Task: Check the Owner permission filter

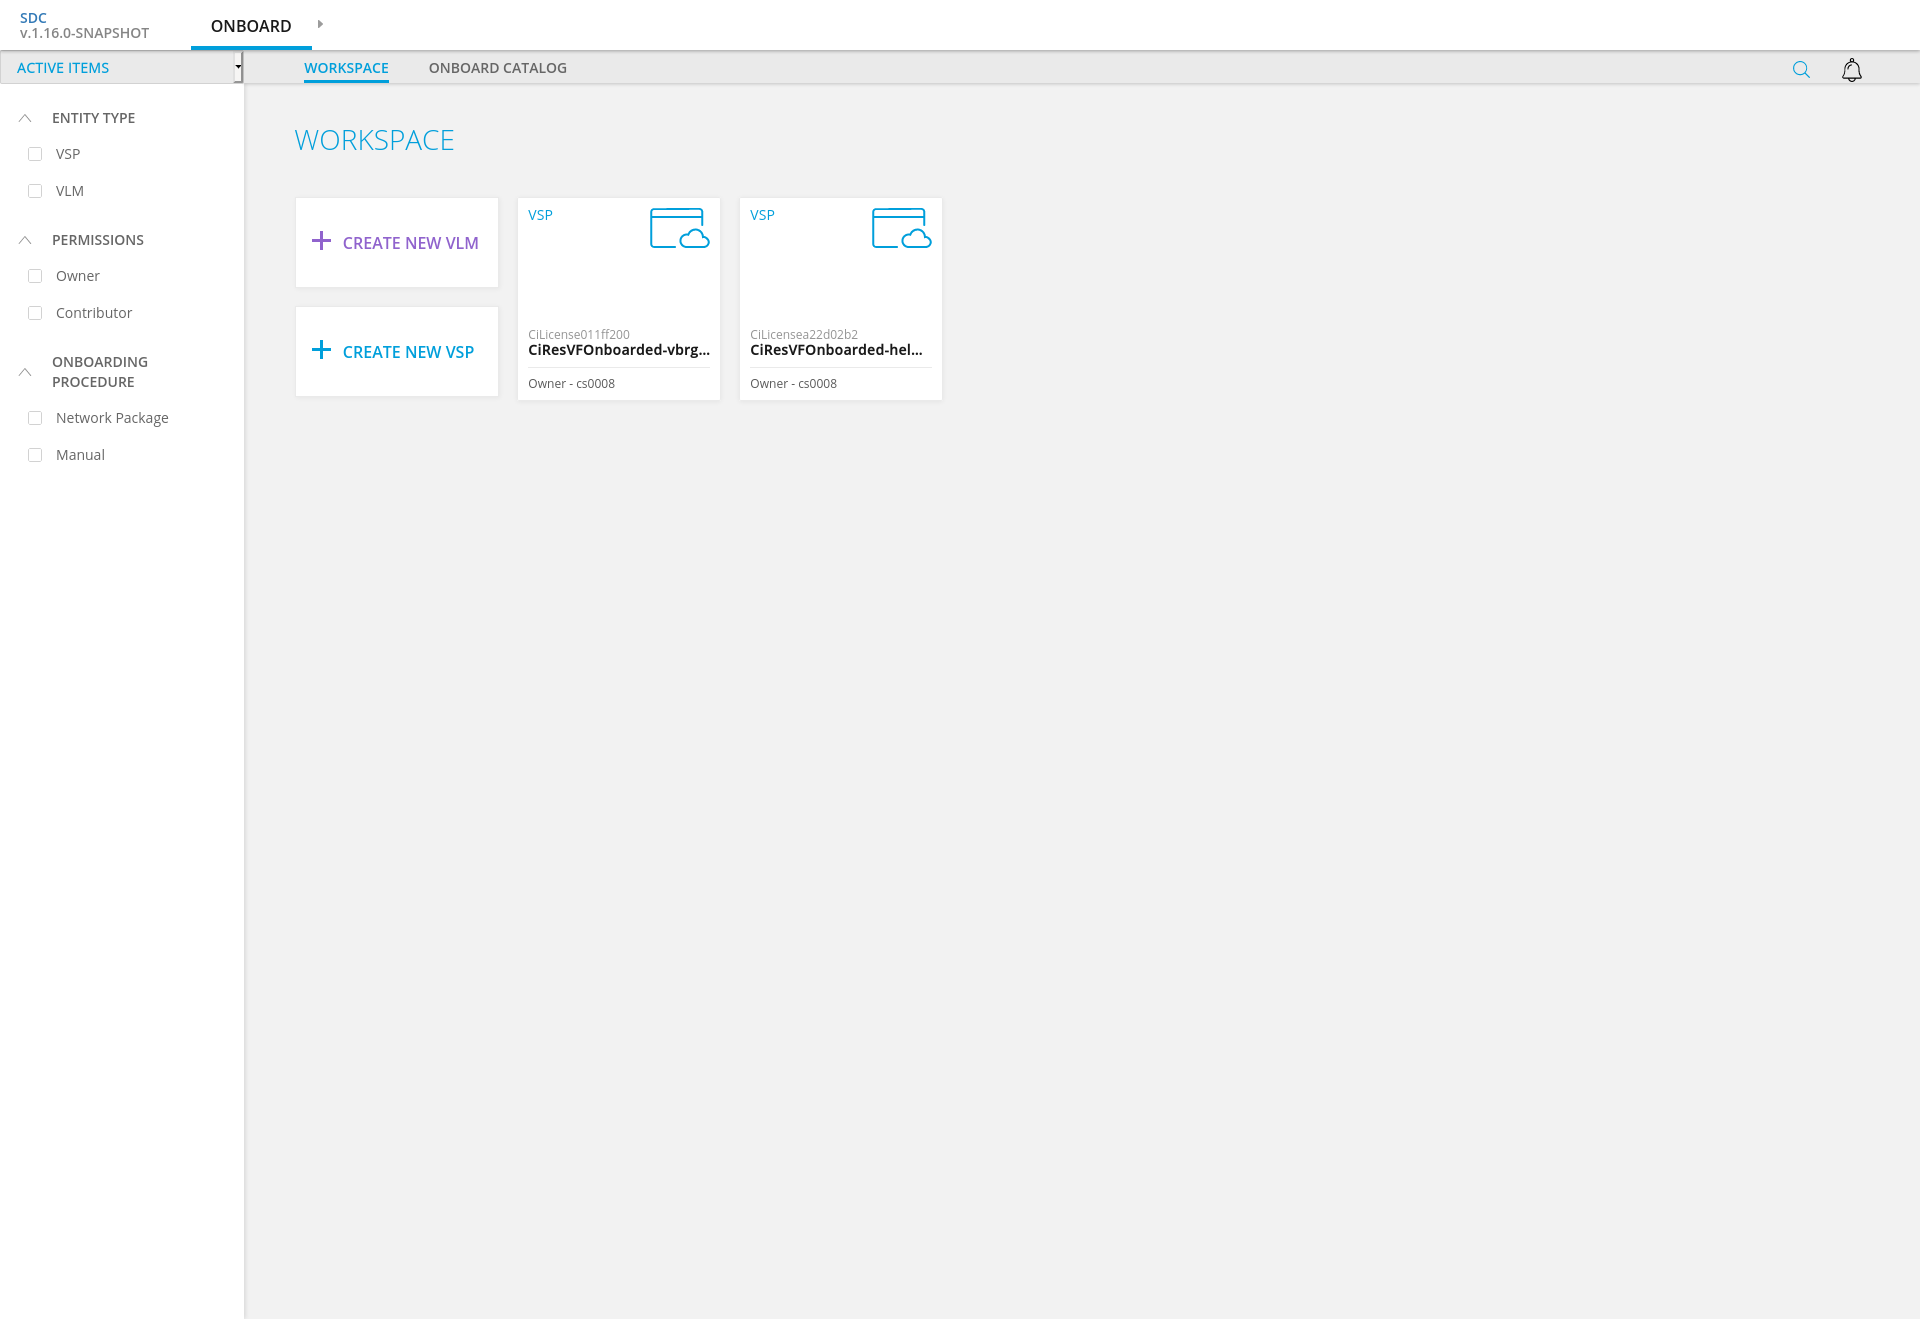Action: click(35, 276)
